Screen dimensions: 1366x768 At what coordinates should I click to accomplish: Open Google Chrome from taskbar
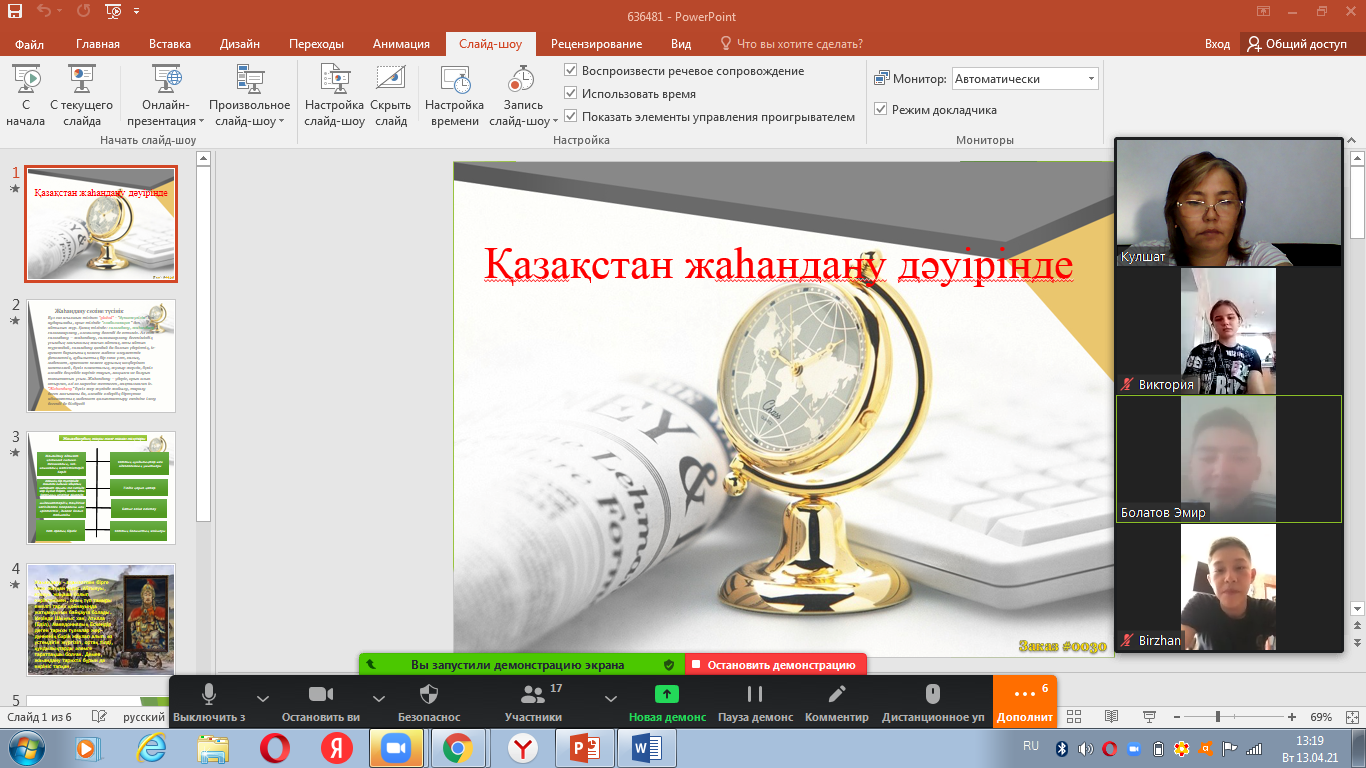tap(458, 748)
